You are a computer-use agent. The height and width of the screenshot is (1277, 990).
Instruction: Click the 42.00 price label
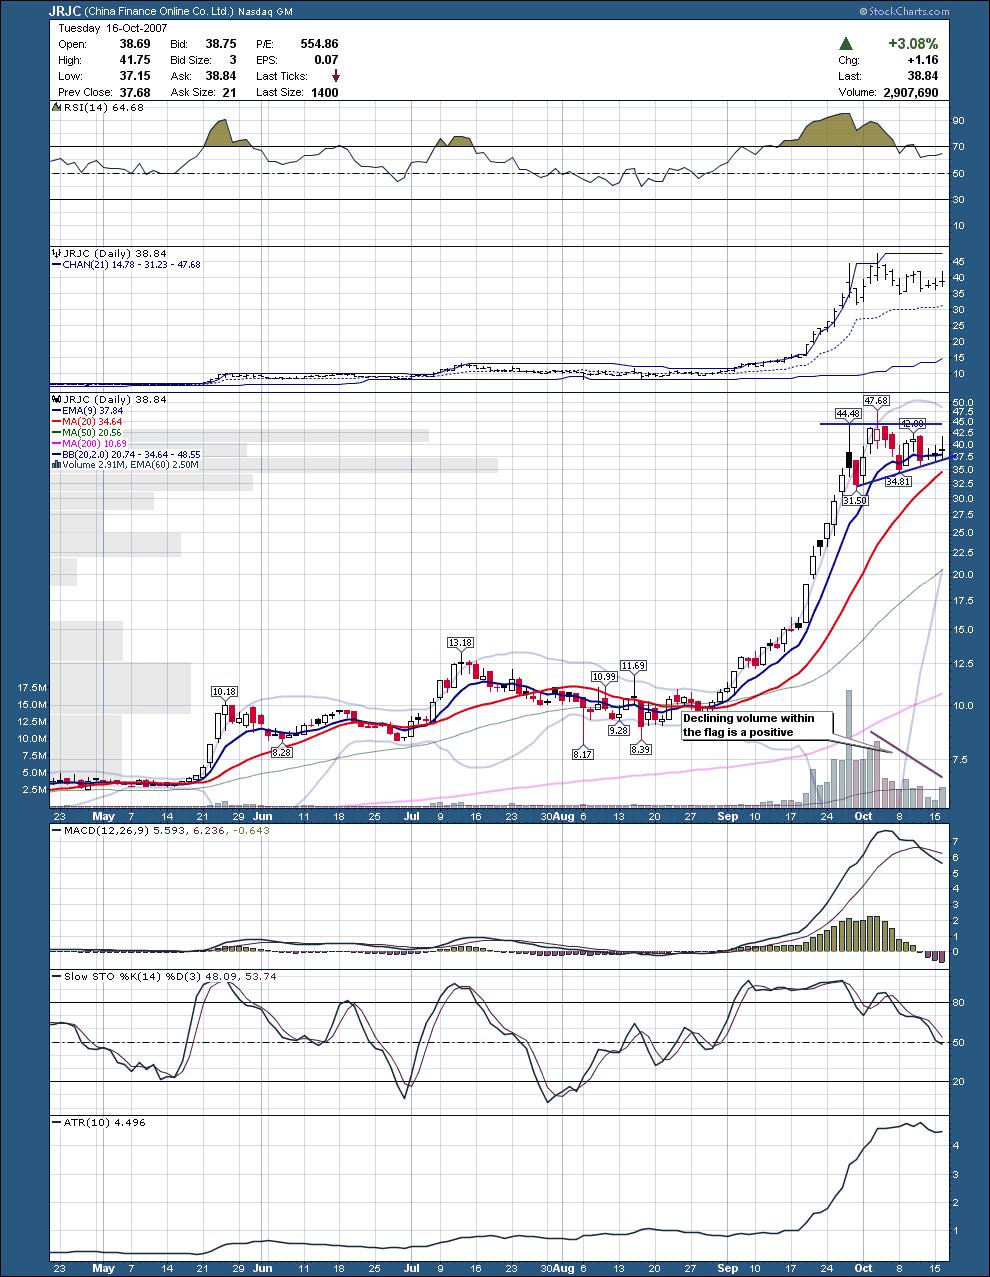tap(913, 424)
